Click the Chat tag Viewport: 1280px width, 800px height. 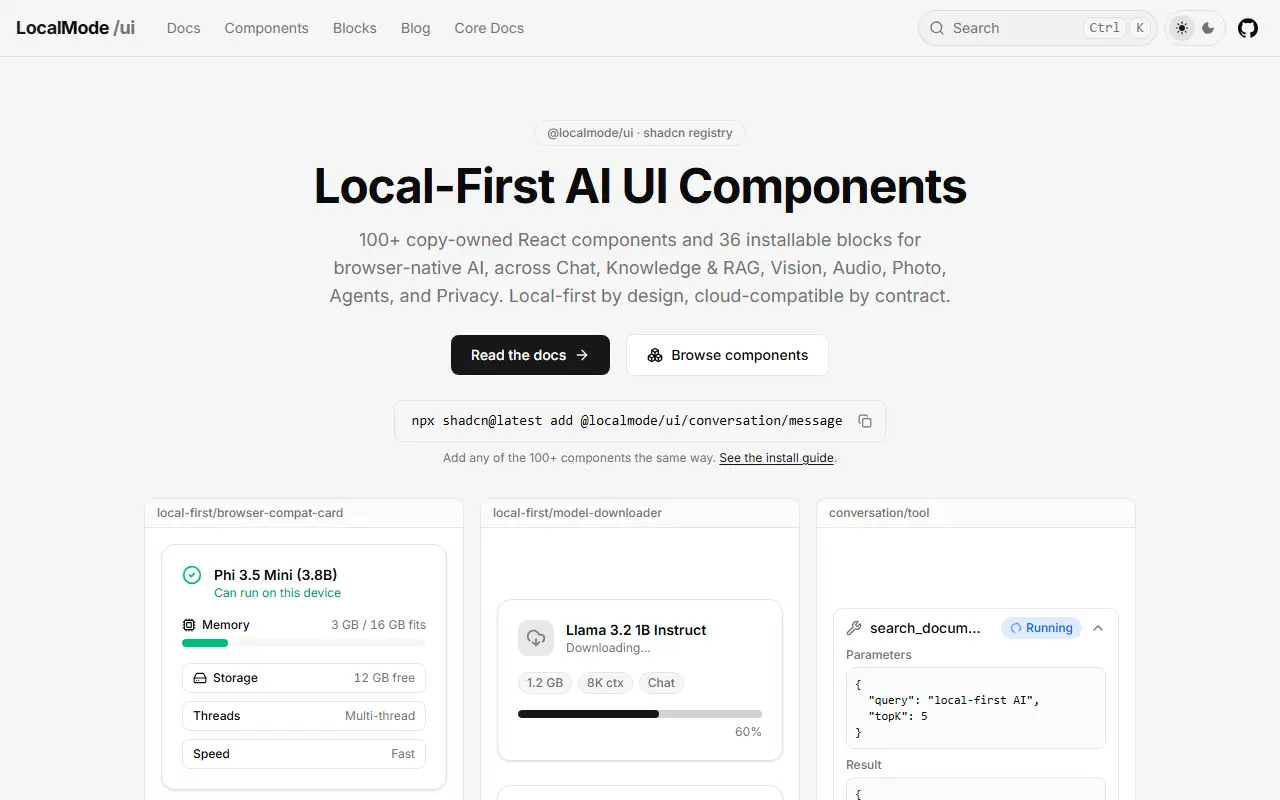click(x=661, y=683)
